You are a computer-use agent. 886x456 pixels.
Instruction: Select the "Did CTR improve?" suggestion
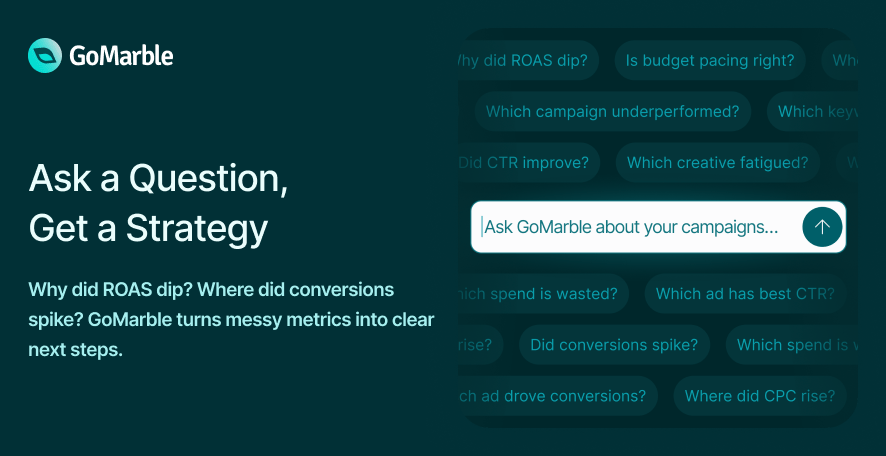coord(529,163)
